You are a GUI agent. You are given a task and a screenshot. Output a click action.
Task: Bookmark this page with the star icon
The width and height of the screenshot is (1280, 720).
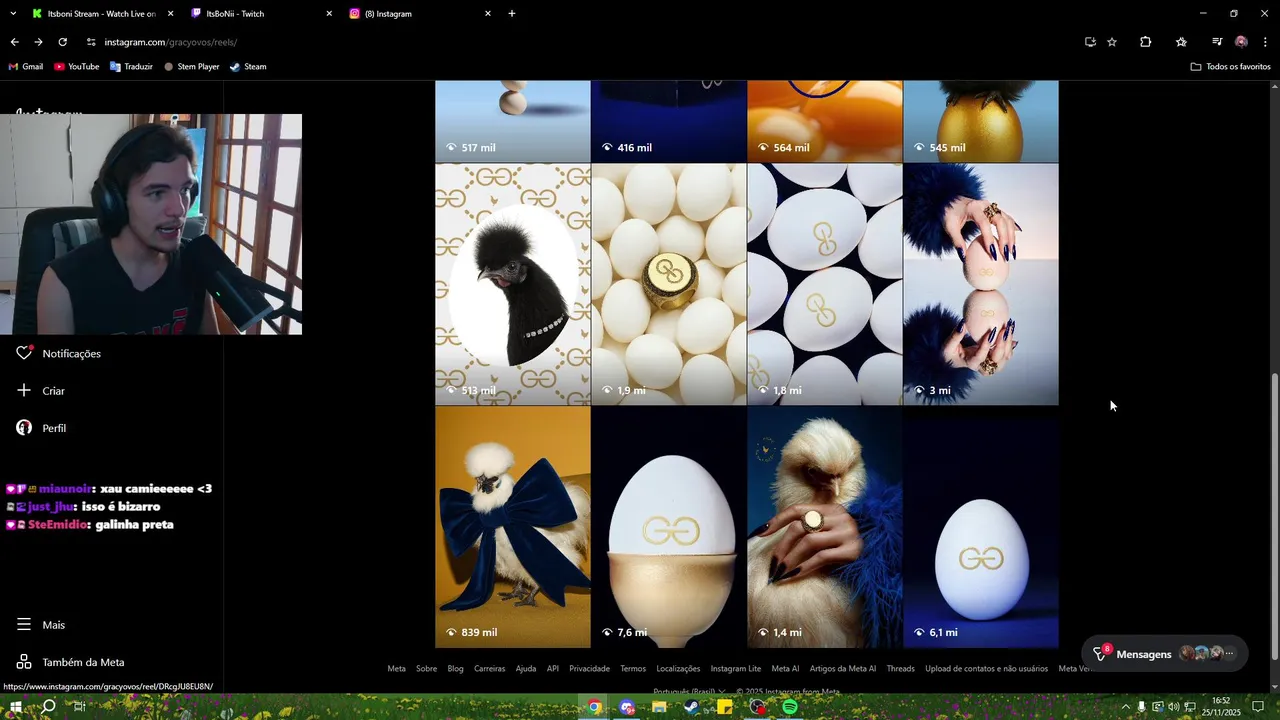pyautogui.click(x=1112, y=42)
